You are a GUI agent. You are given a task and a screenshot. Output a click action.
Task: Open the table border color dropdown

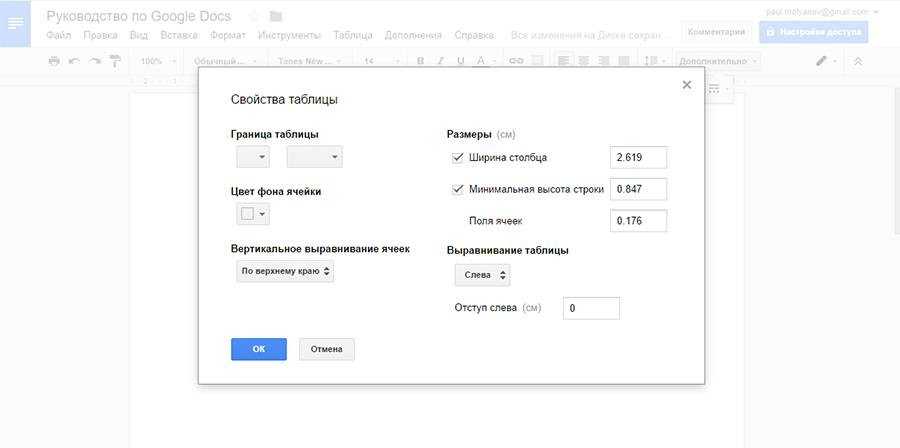(x=253, y=157)
